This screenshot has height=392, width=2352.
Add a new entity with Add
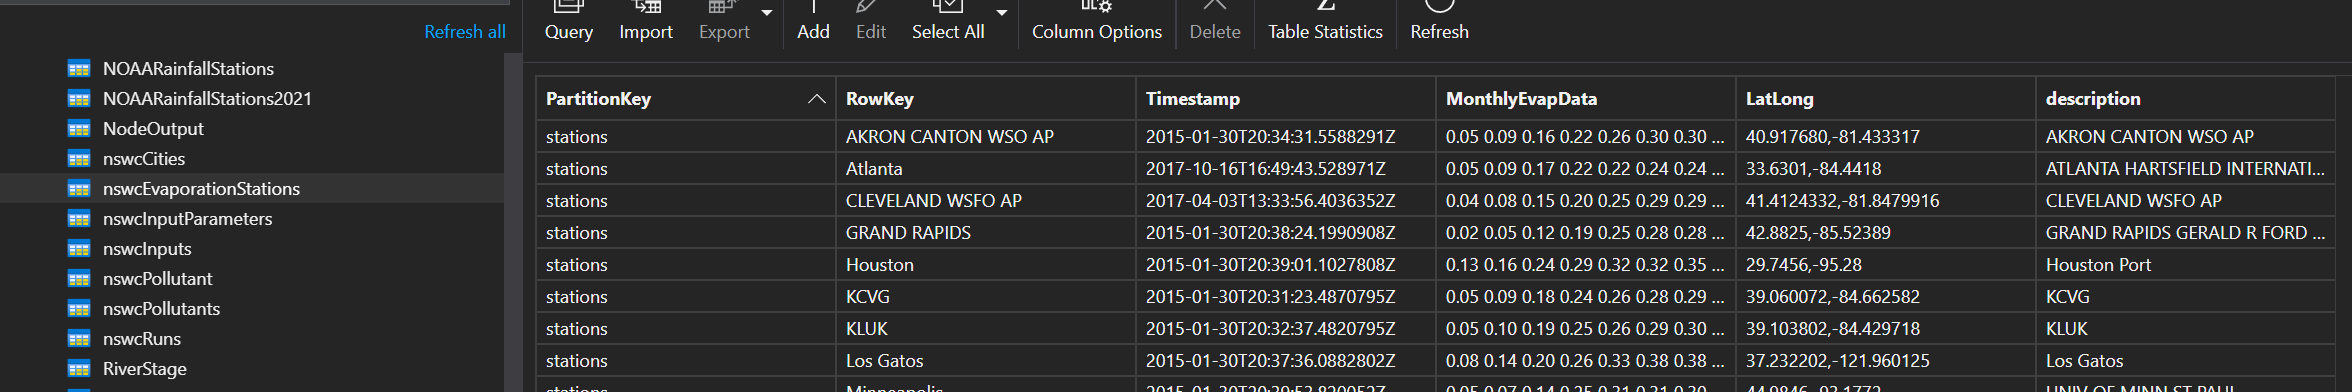[813, 22]
